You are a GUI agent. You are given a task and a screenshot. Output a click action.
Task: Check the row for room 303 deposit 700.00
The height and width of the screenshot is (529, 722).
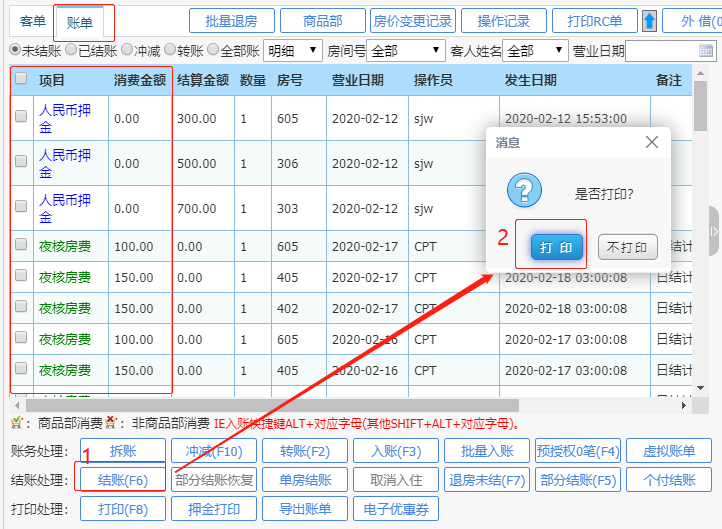(x=21, y=206)
